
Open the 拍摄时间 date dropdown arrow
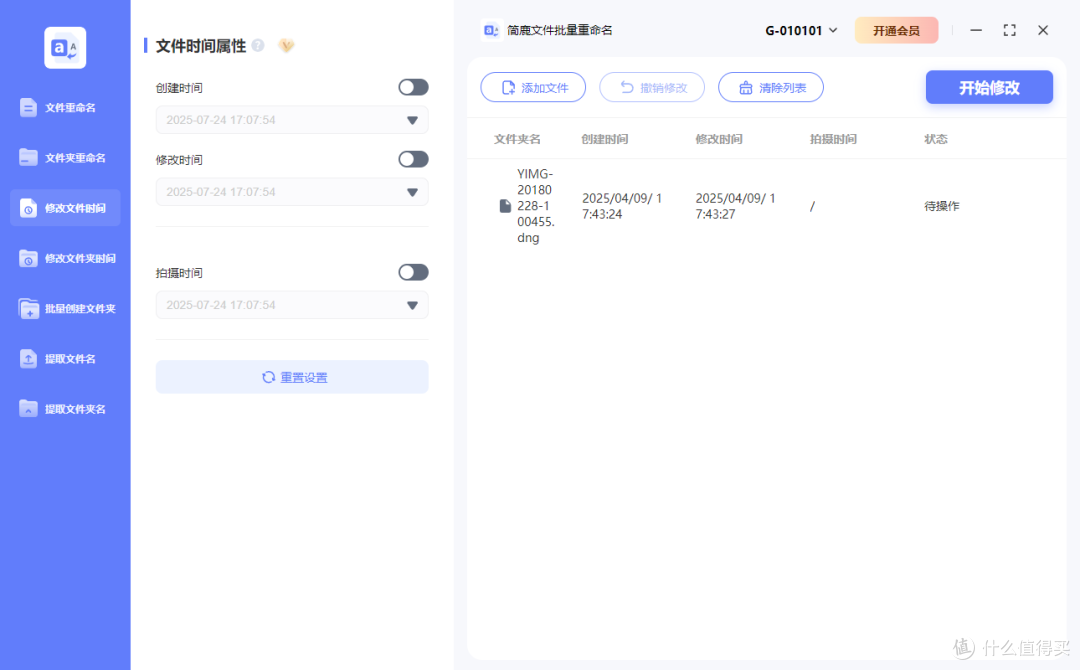pyautogui.click(x=412, y=305)
